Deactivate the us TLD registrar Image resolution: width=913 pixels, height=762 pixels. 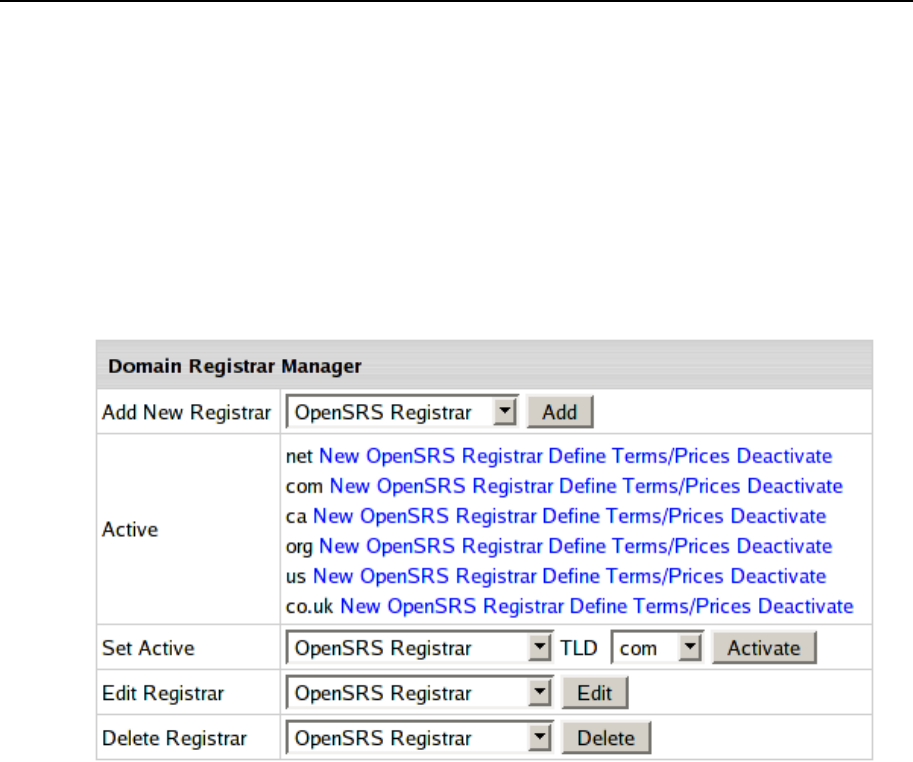click(778, 576)
